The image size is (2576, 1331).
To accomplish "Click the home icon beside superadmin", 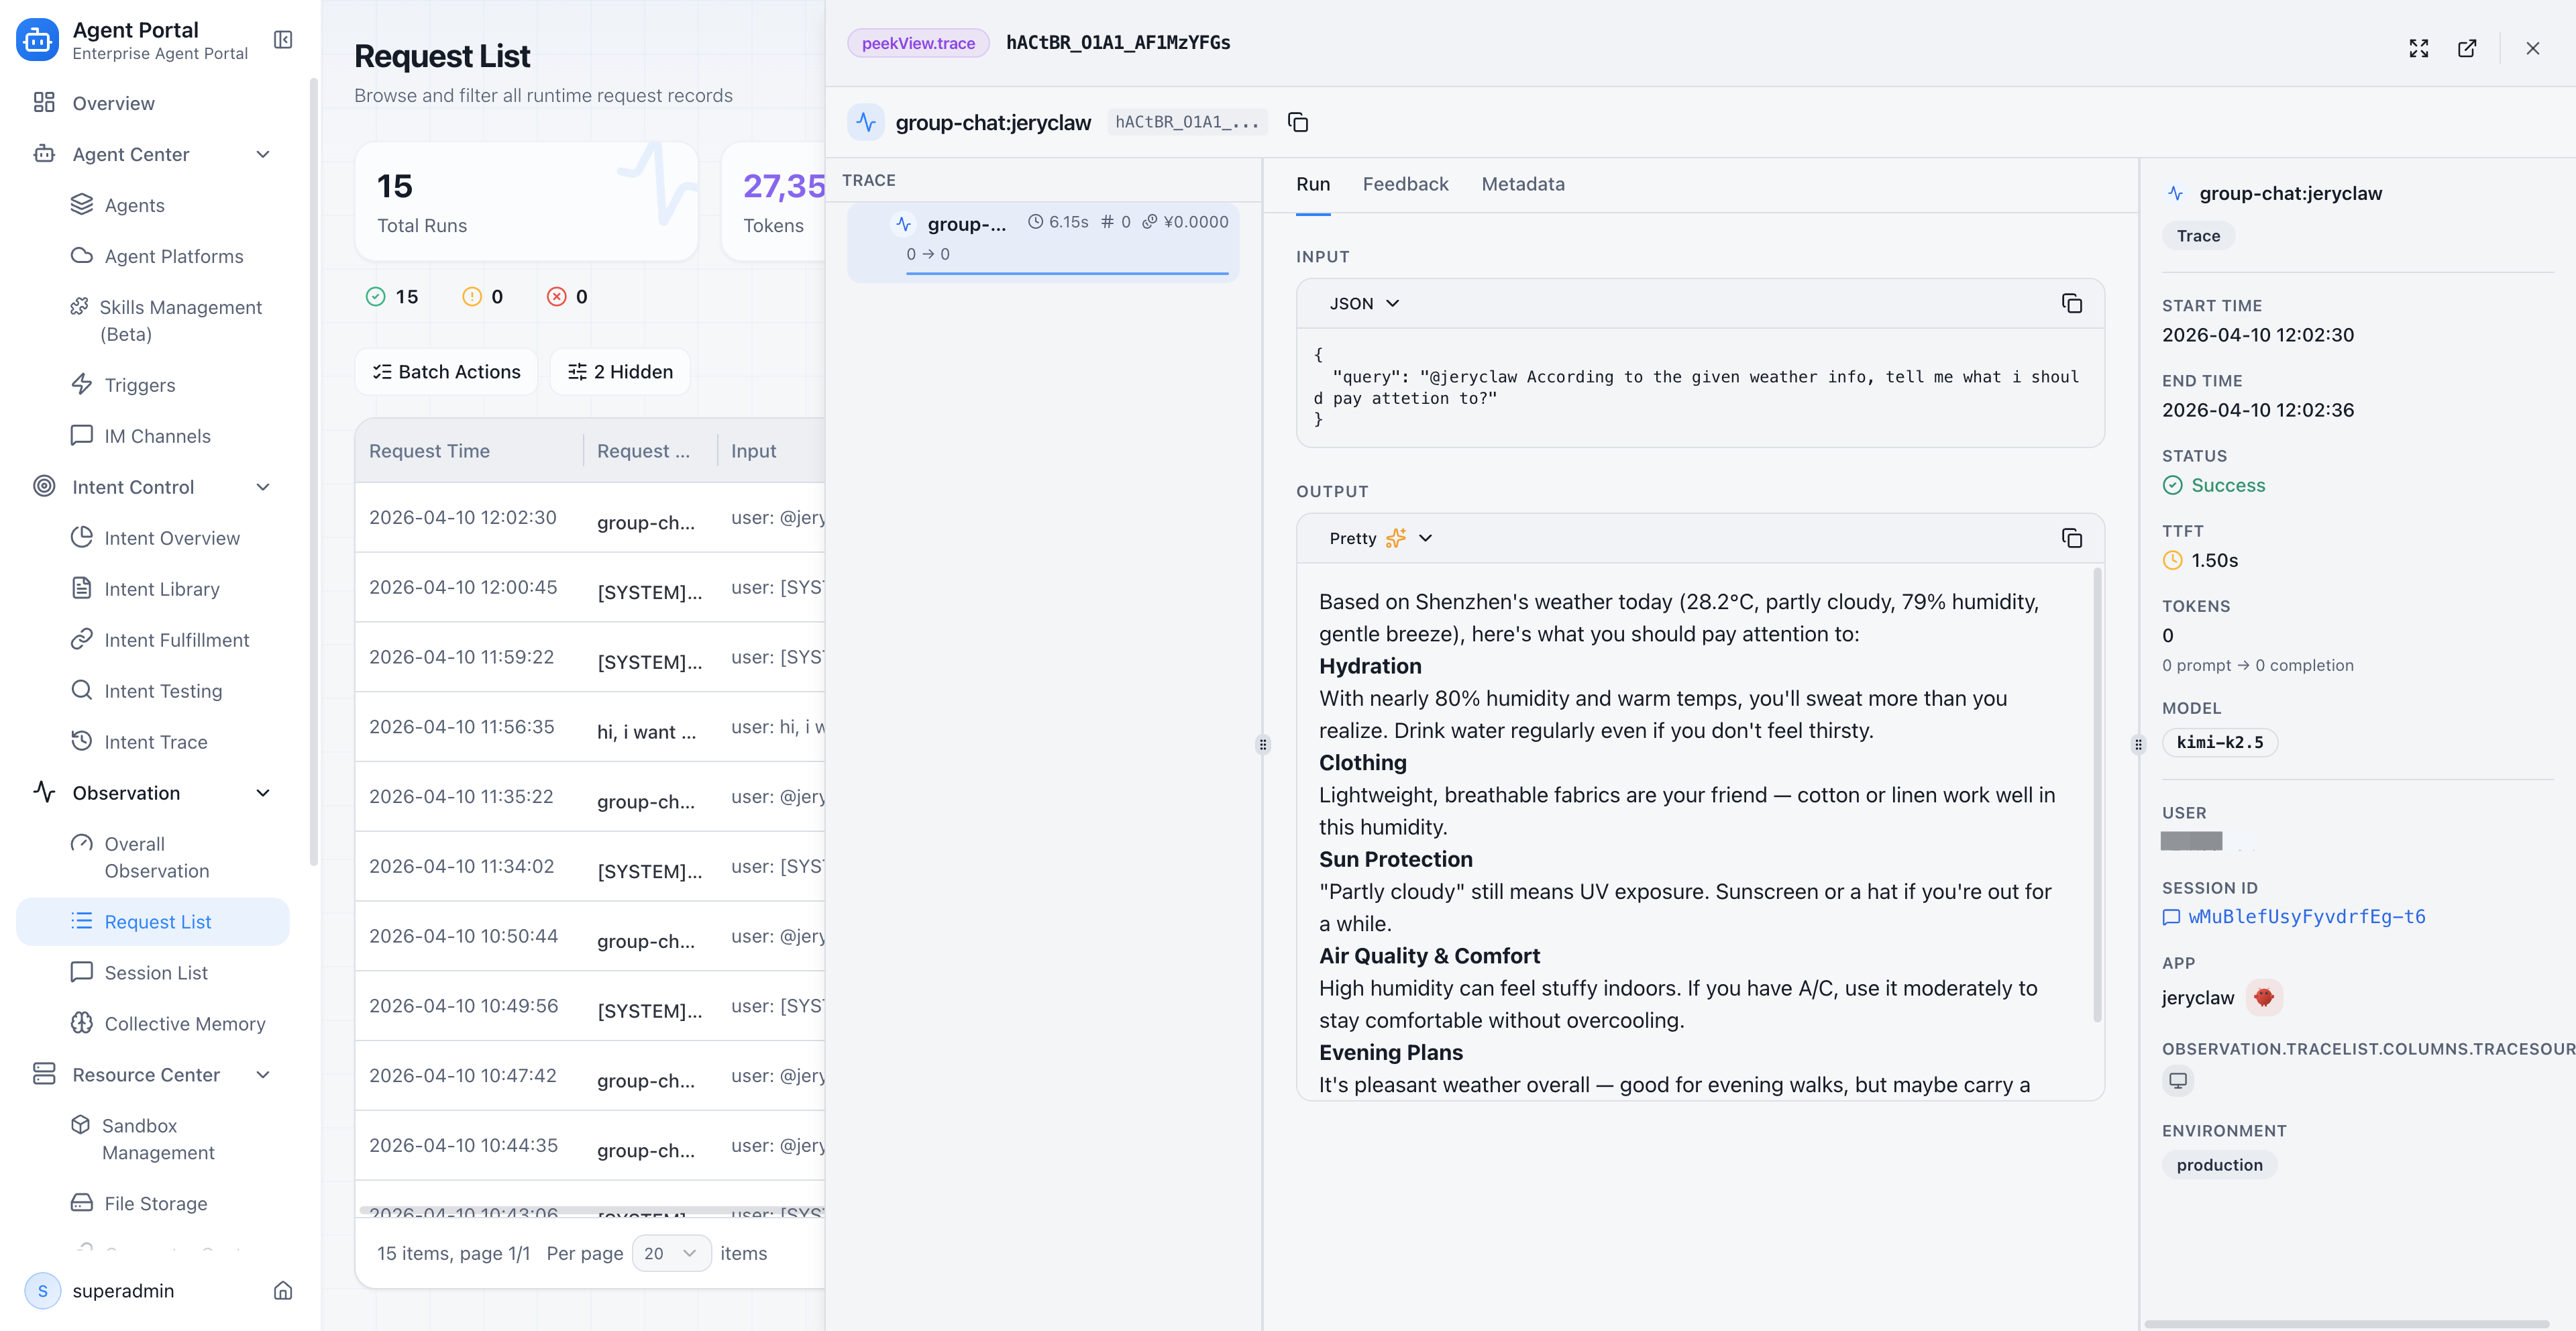I will point(283,1290).
